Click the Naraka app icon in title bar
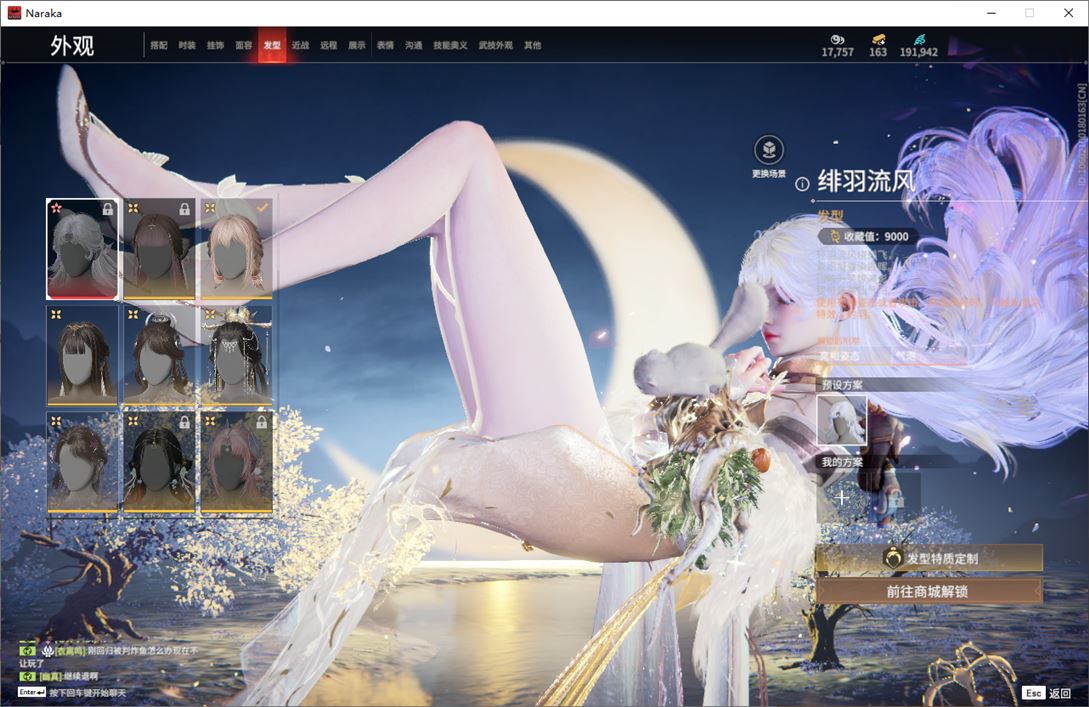This screenshot has width=1089, height=707. coord(14,13)
